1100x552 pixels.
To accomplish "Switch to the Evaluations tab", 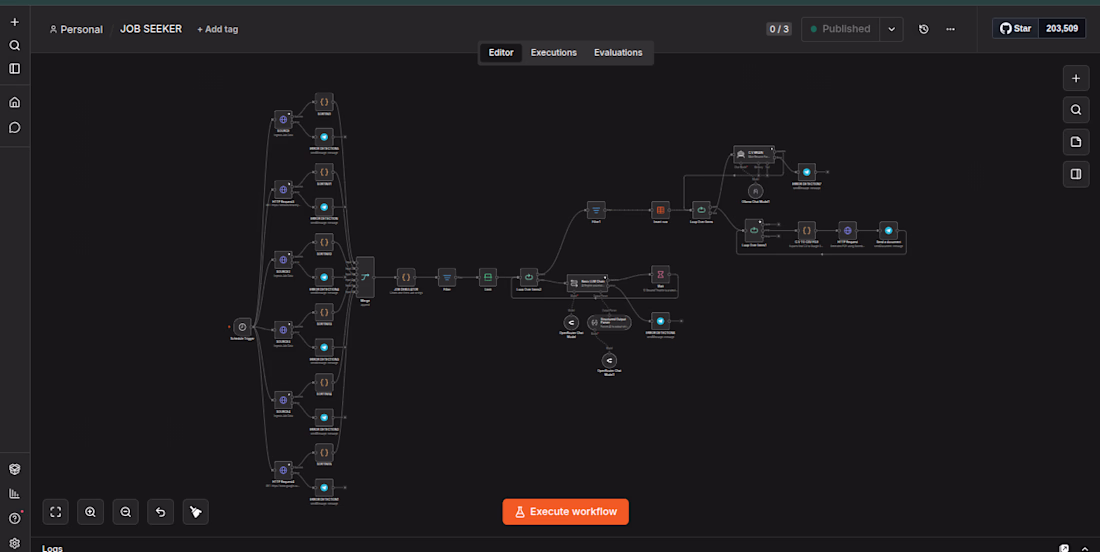I will click(618, 53).
